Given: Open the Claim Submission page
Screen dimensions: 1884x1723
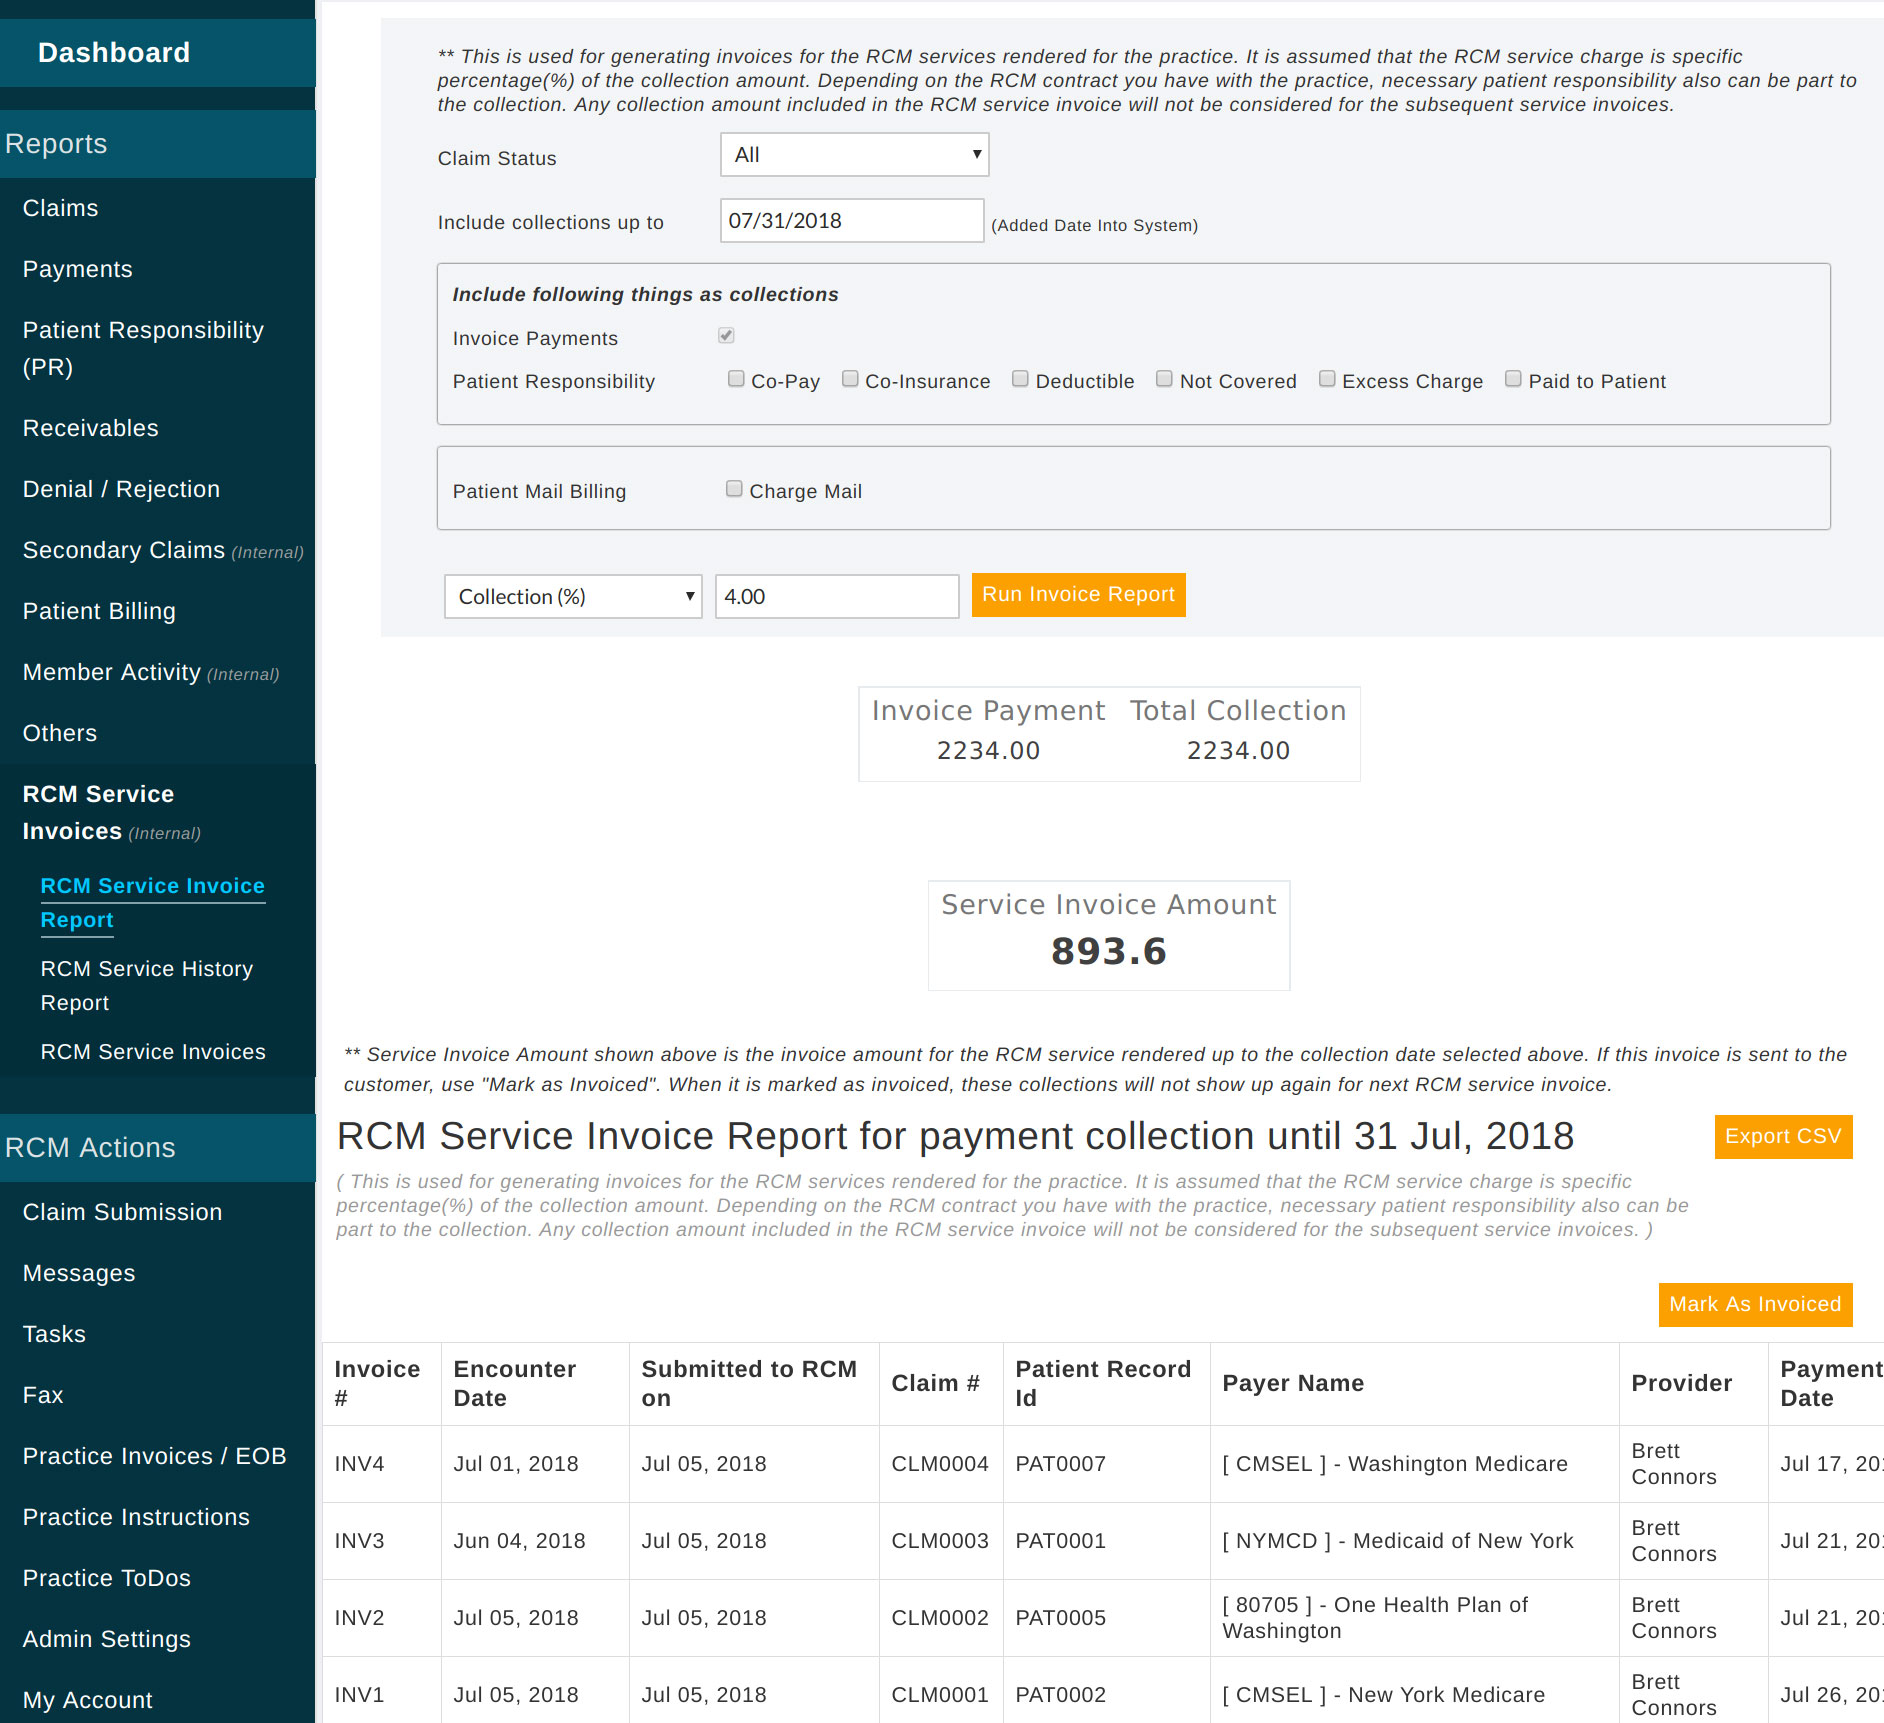Looking at the screenshot, I should pyautogui.click(x=122, y=1212).
